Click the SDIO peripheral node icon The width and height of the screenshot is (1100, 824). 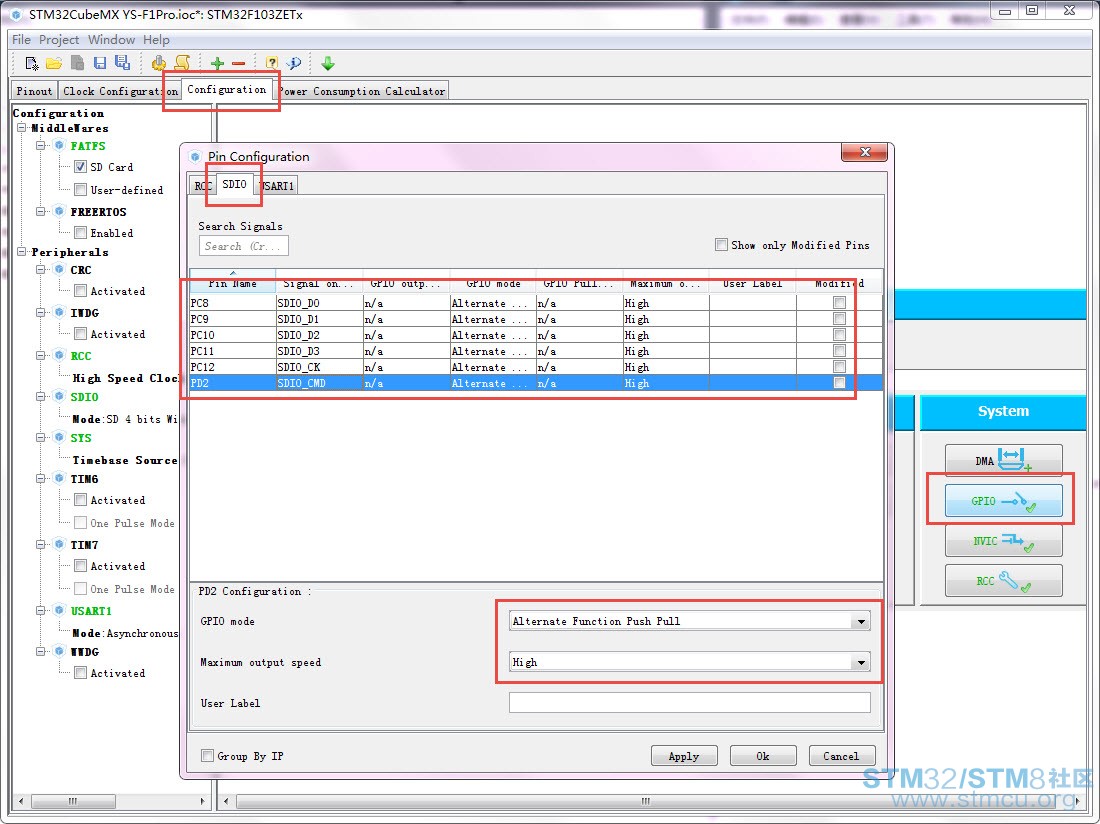60,396
